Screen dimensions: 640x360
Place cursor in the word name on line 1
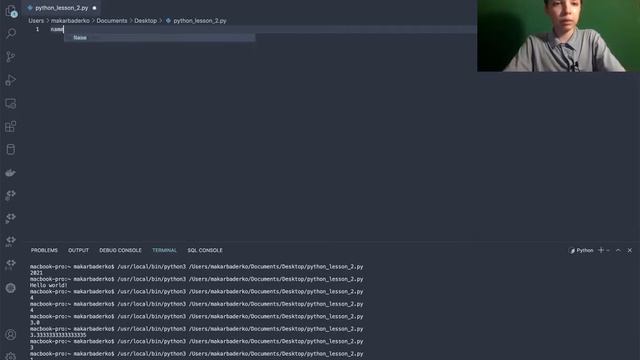click(57, 29)
